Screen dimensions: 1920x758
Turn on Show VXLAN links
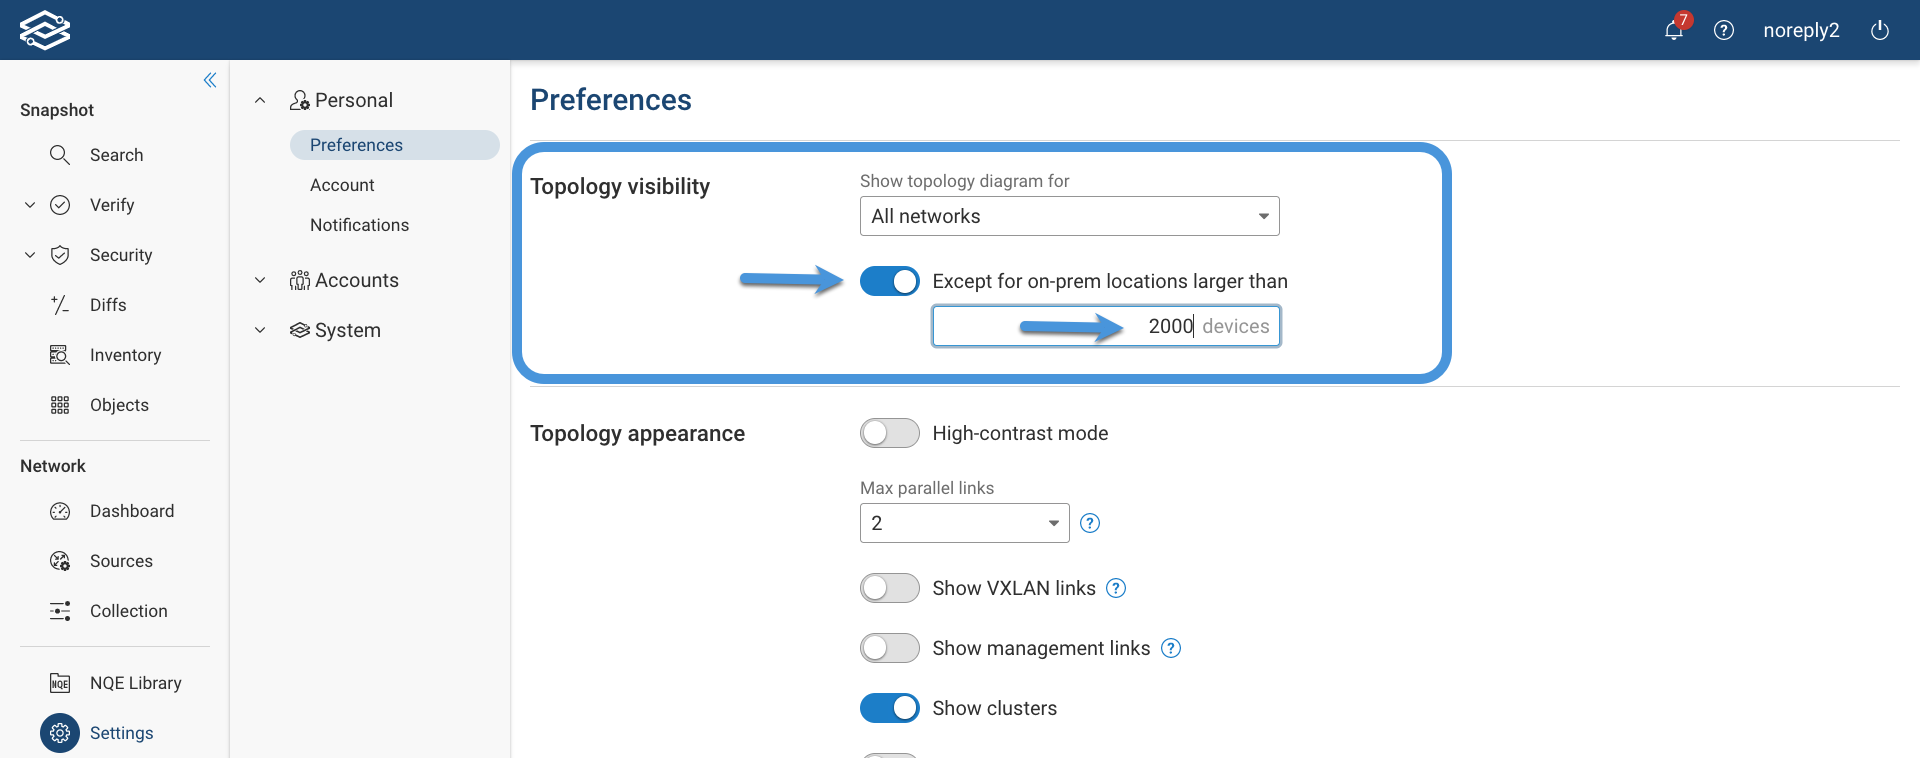(x=889, y=588)
